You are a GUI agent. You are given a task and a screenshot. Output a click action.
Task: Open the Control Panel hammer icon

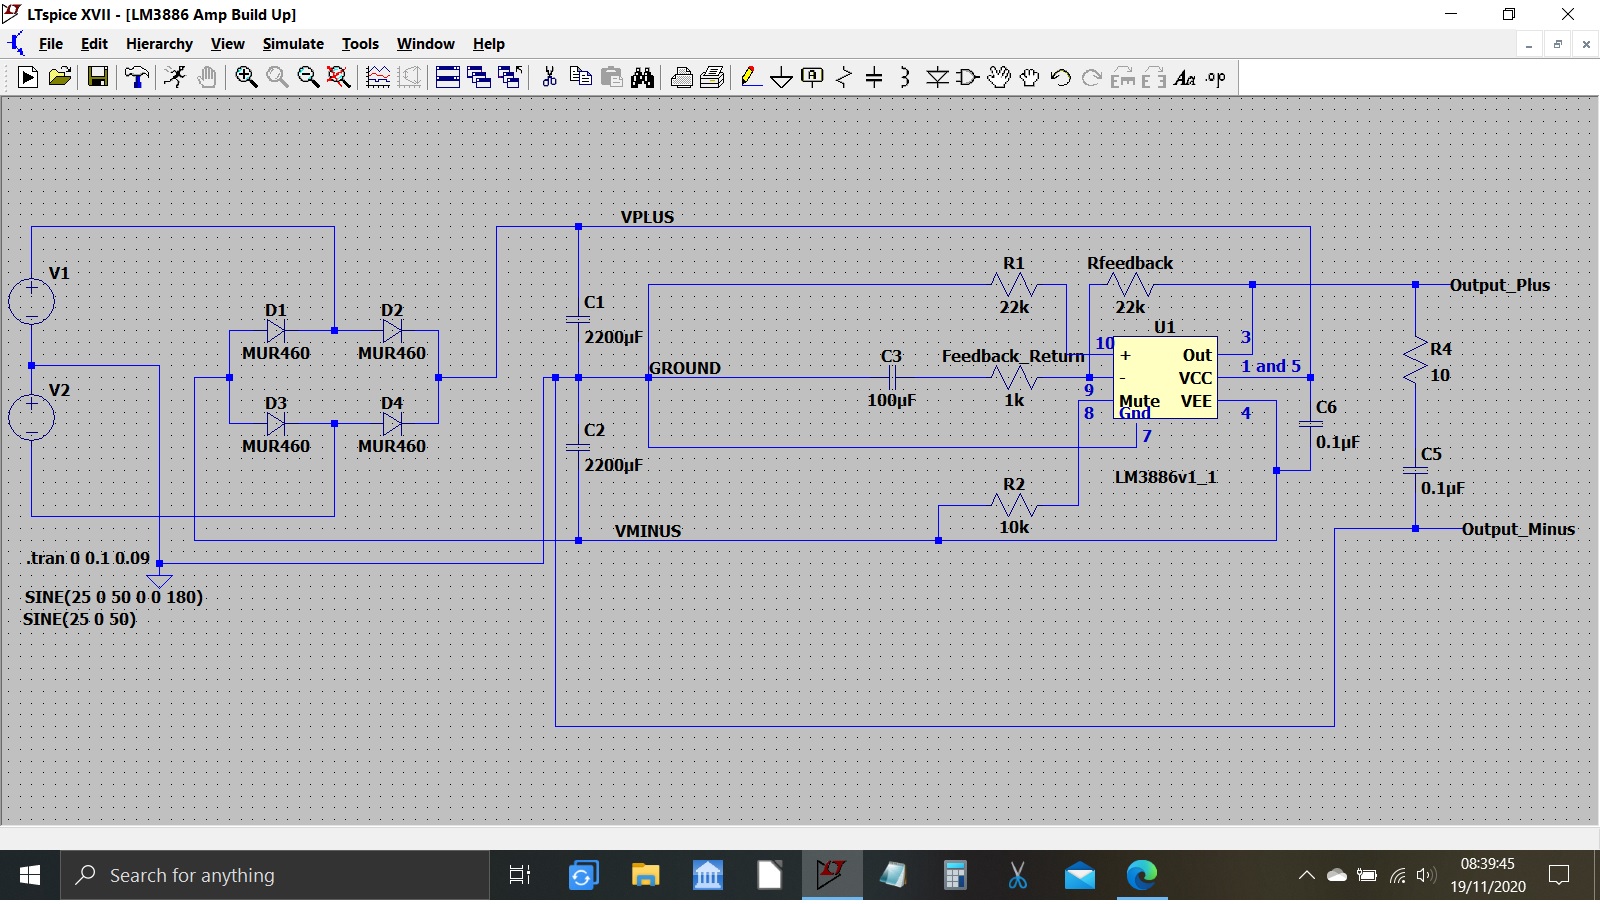point(137,77)
